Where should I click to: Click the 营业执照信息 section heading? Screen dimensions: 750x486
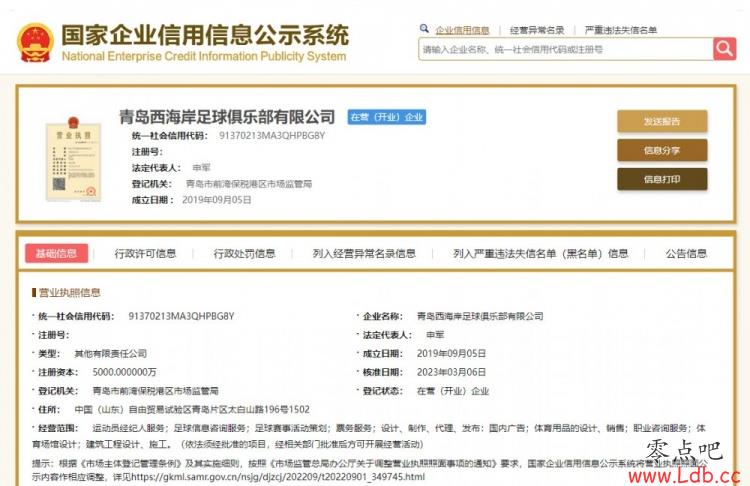pos(69,293)
